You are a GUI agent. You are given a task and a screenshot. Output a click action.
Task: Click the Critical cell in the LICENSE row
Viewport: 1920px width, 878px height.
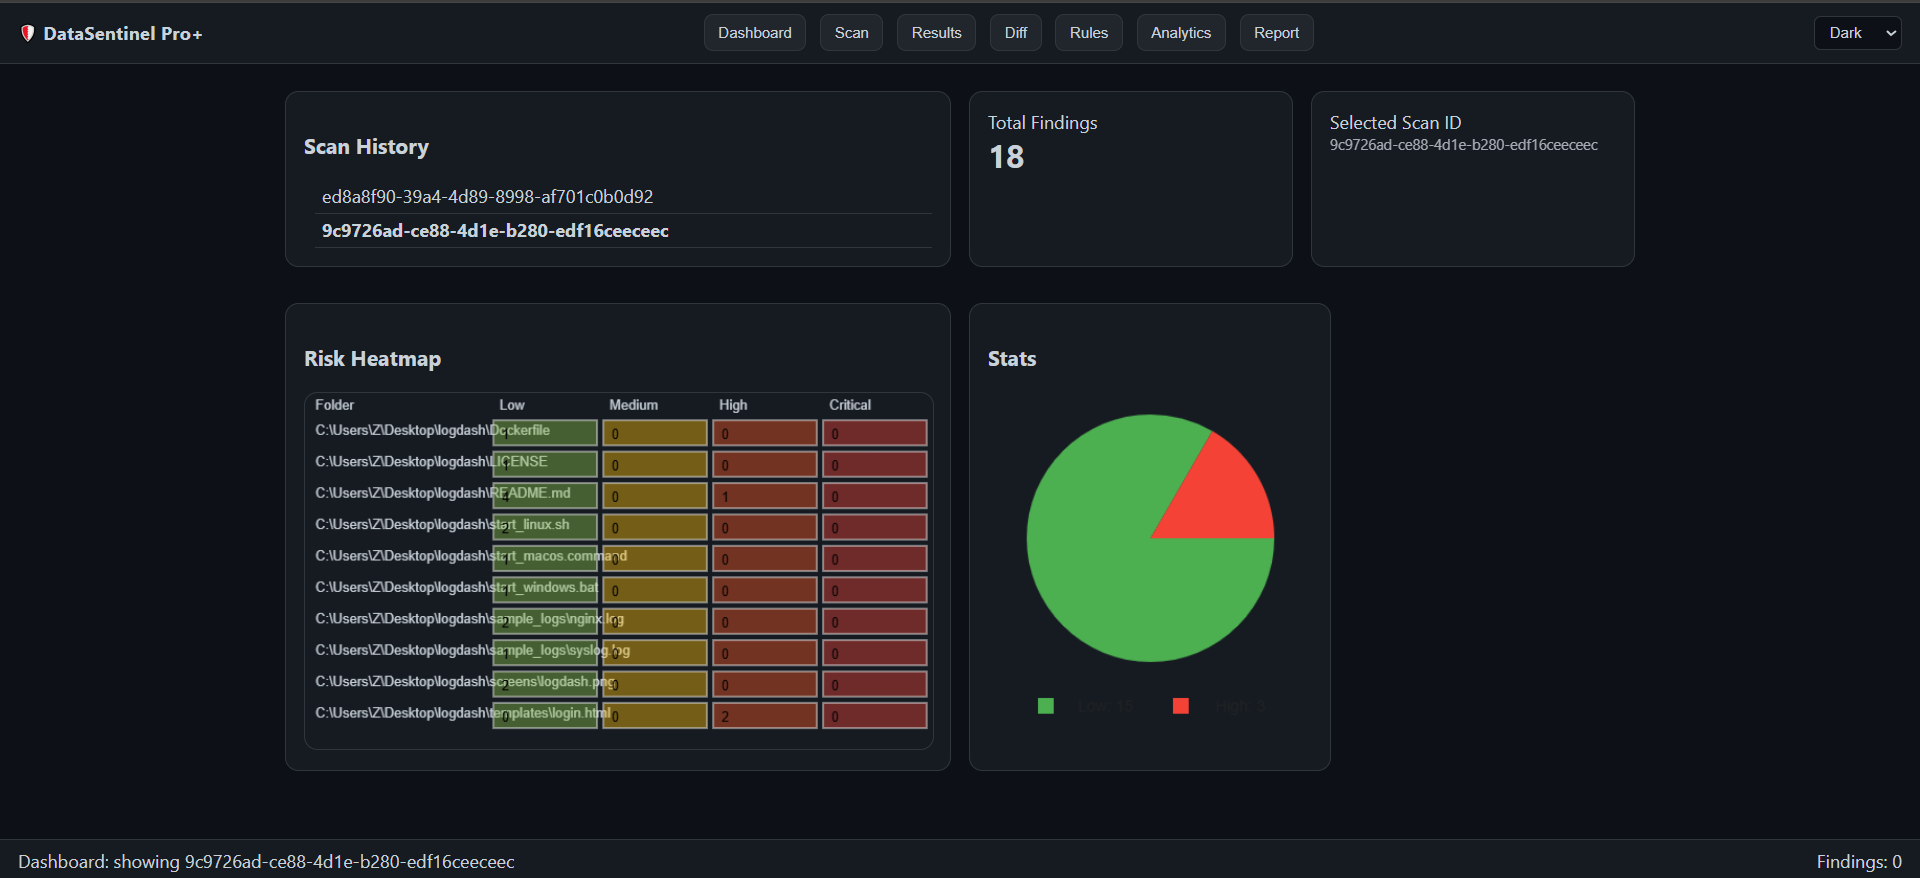pos(875,464)
